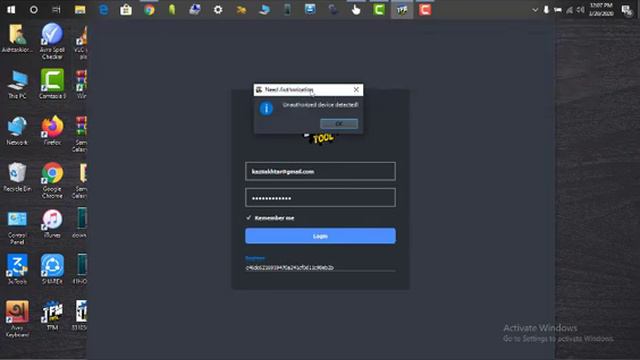Open the user folder desktop icon
Viewport: 640px width, 360px height.
click(x=17, y=38)
